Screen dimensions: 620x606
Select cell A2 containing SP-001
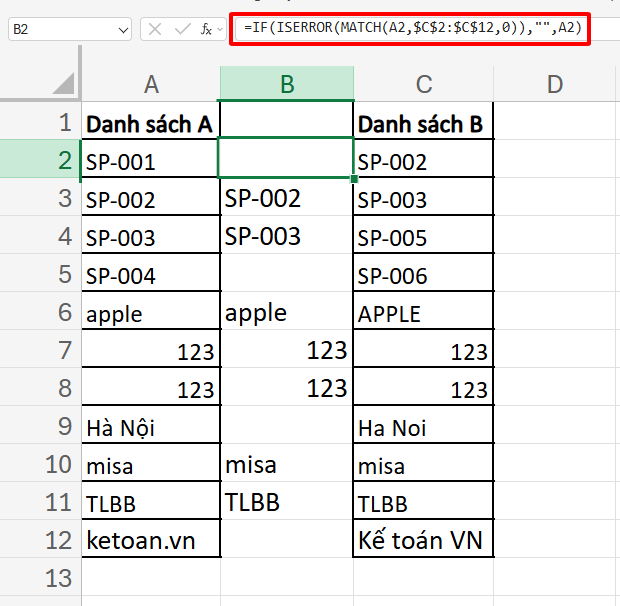(151, 160)
